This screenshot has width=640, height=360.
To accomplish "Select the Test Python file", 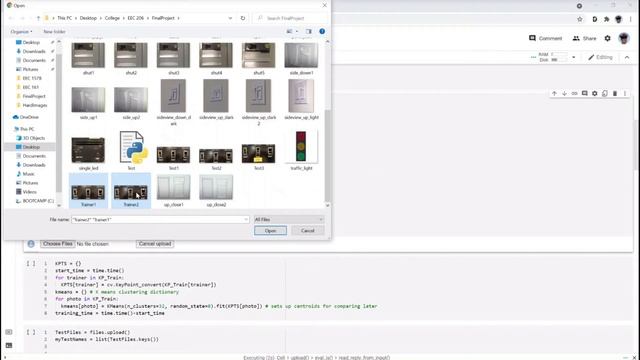I will coord(131,151).
